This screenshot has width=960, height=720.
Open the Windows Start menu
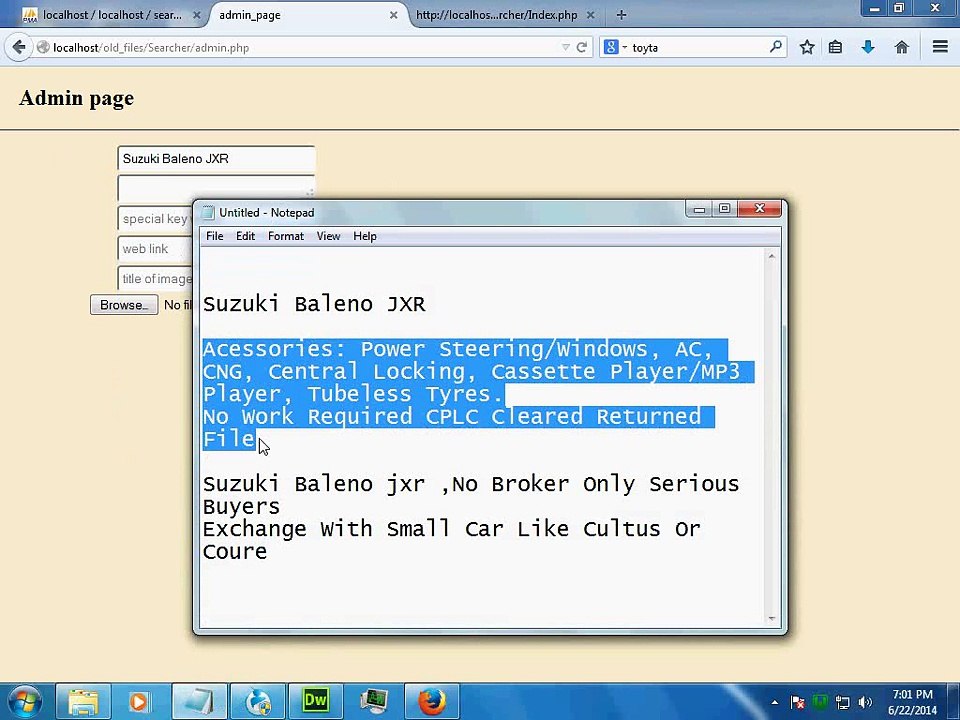point(24,702)
